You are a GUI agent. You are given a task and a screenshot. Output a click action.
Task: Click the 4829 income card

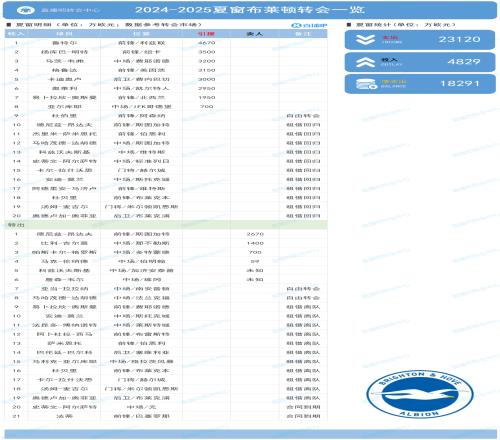click(420, 62)
